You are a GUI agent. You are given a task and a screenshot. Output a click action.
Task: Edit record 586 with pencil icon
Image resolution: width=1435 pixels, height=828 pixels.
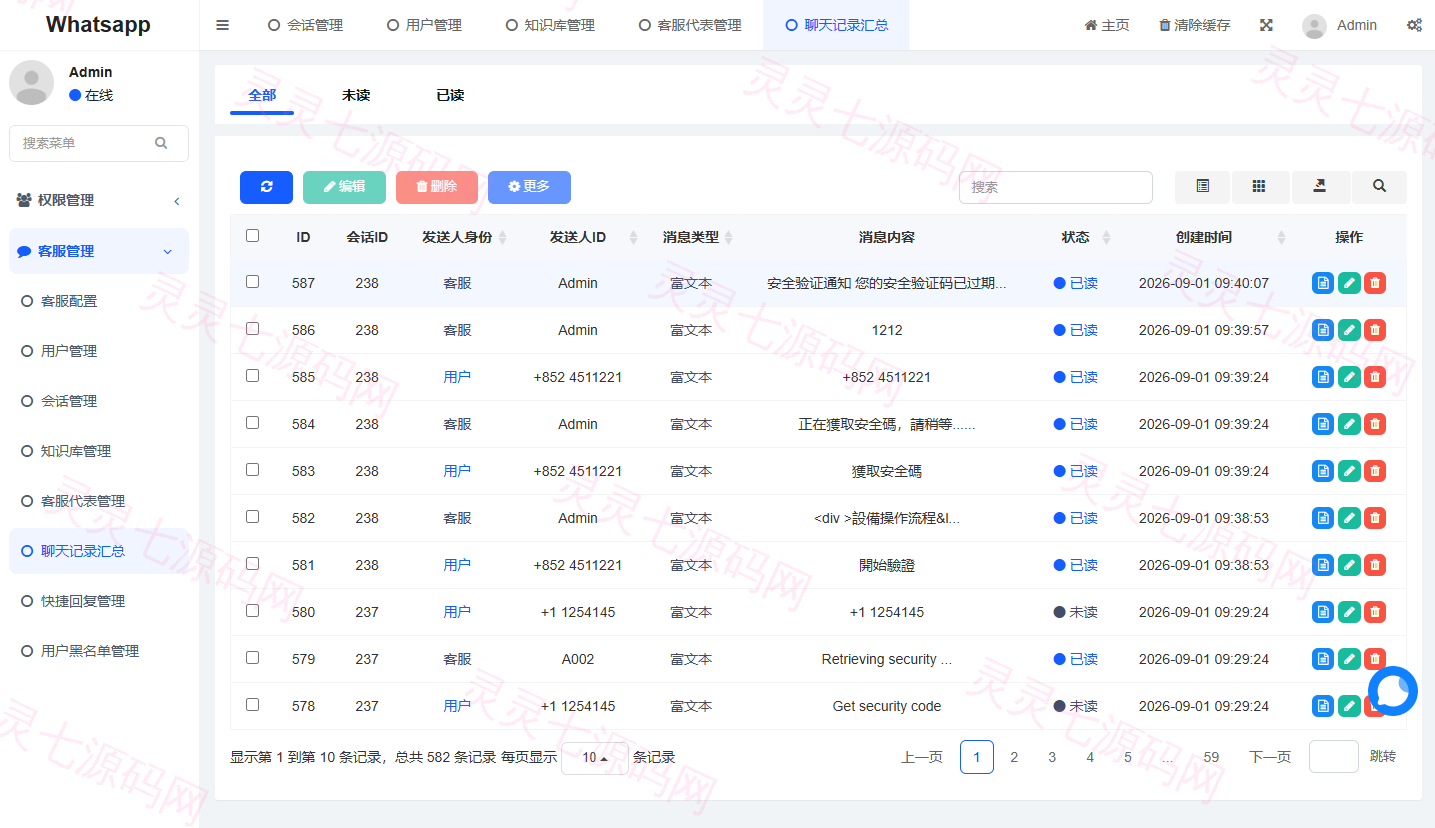1349,330
